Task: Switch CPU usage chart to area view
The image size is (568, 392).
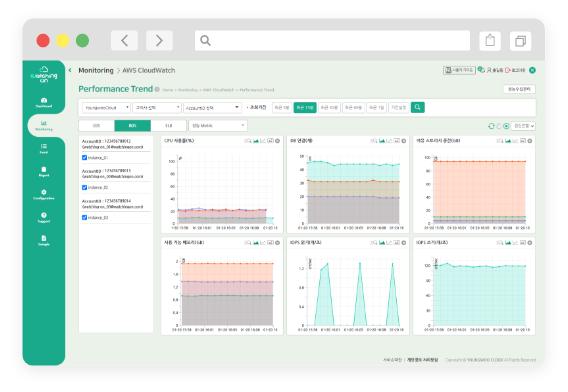Action: (256, 141)
